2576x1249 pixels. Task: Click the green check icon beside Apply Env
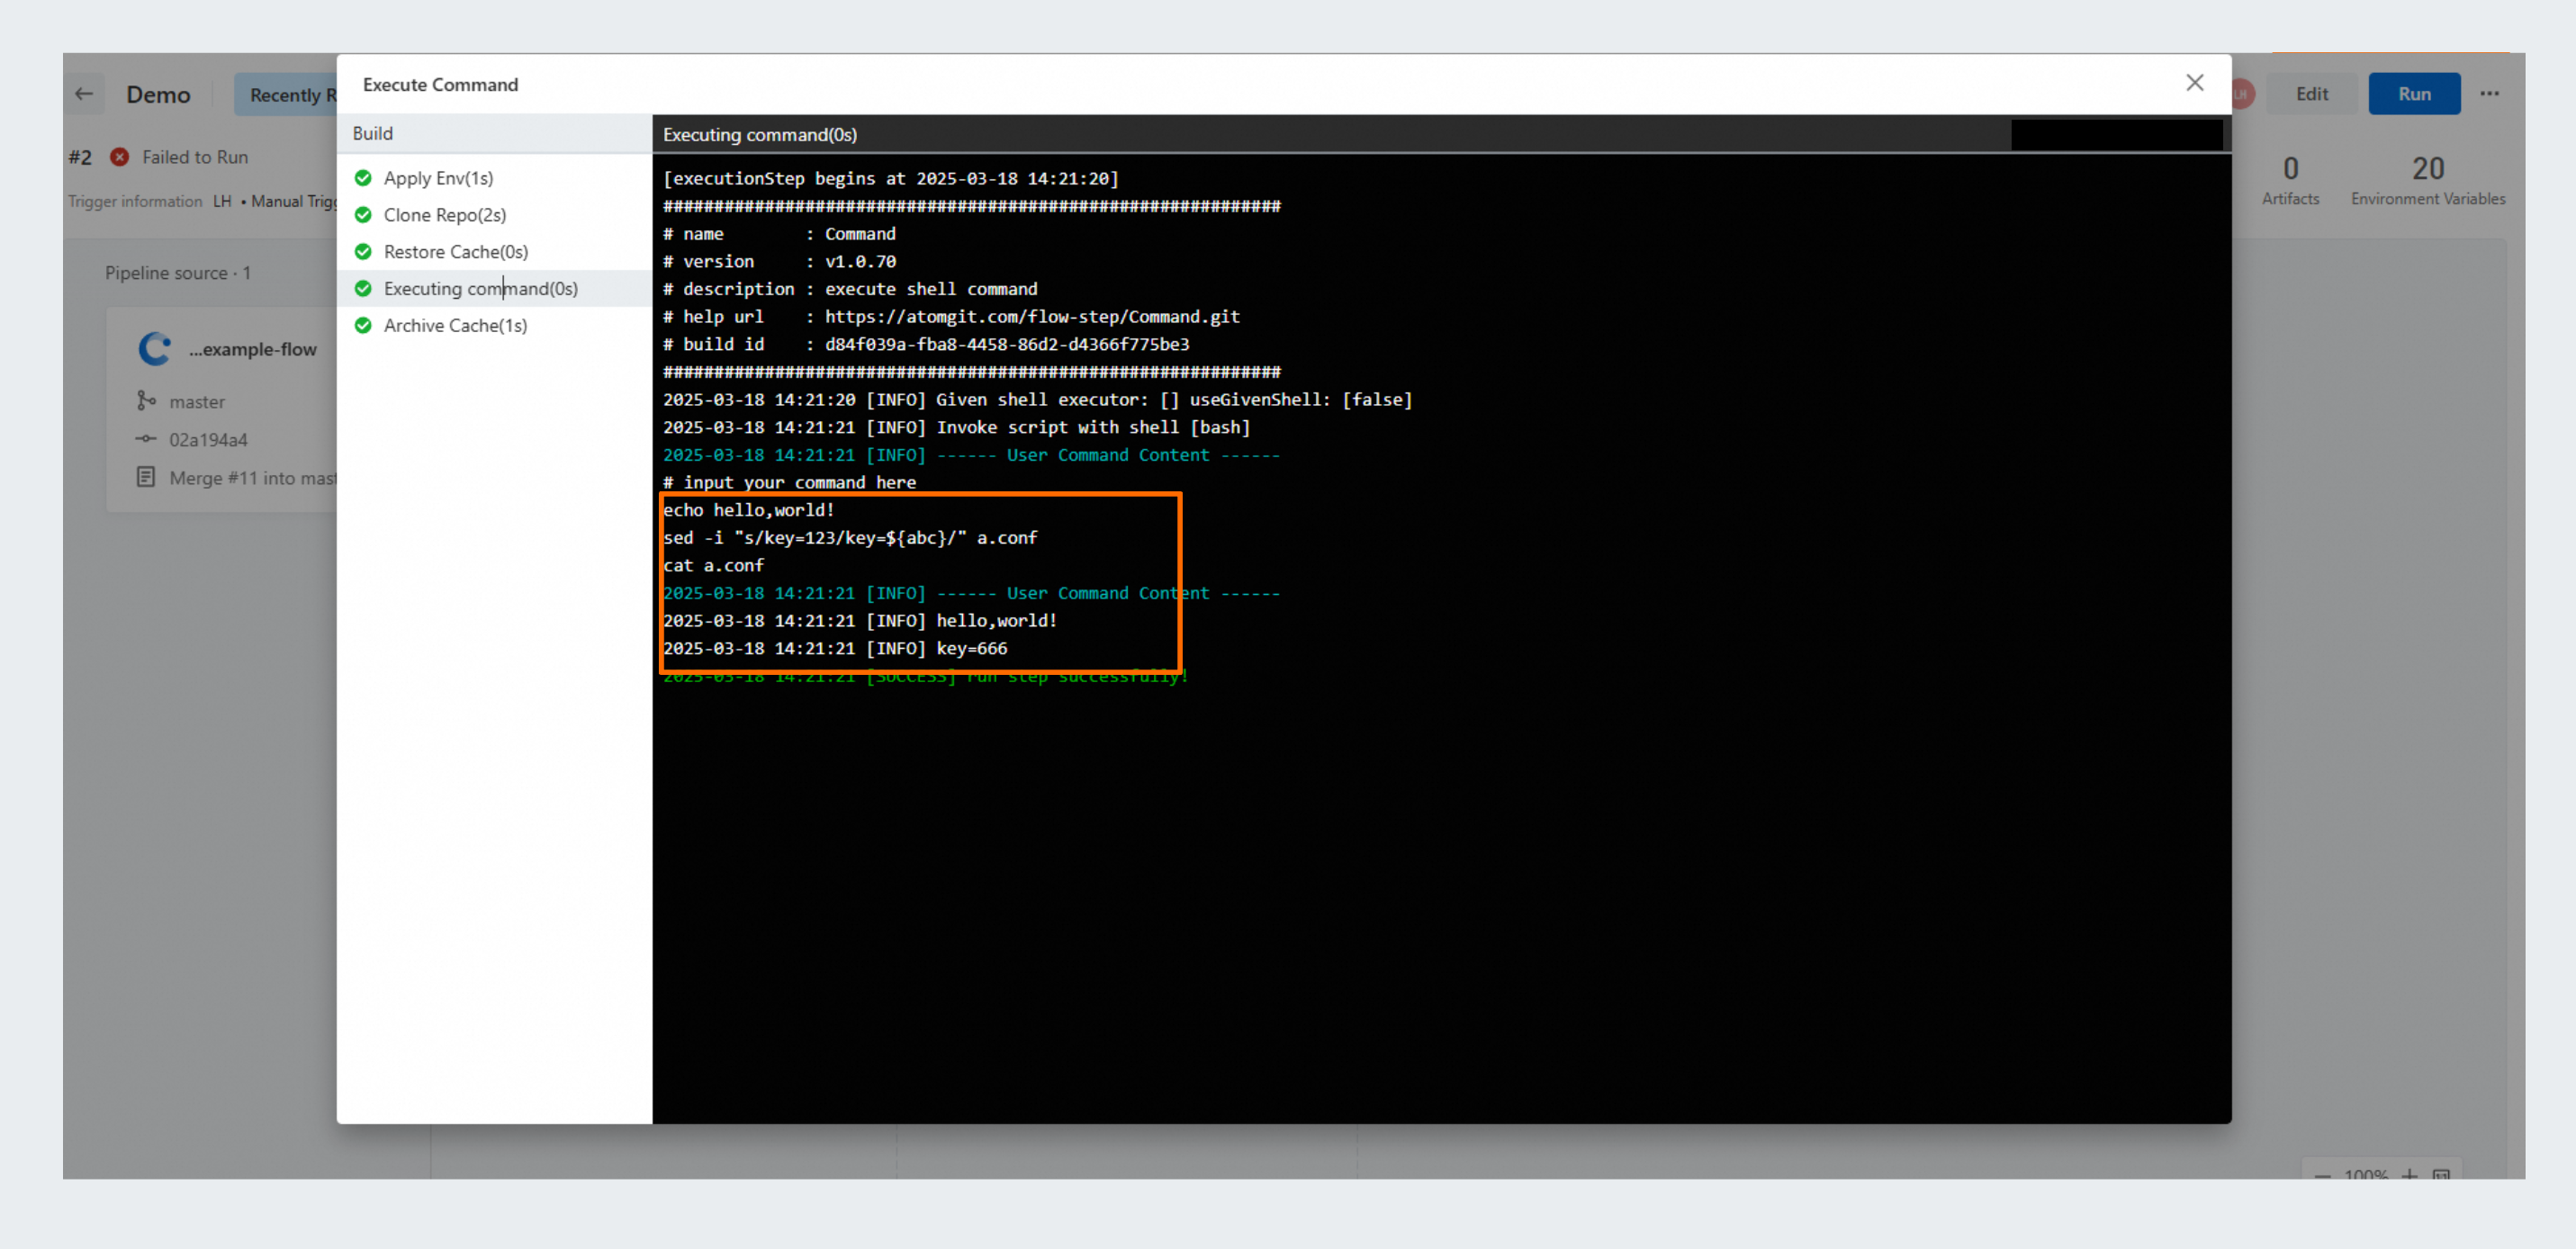coord(363,178)
